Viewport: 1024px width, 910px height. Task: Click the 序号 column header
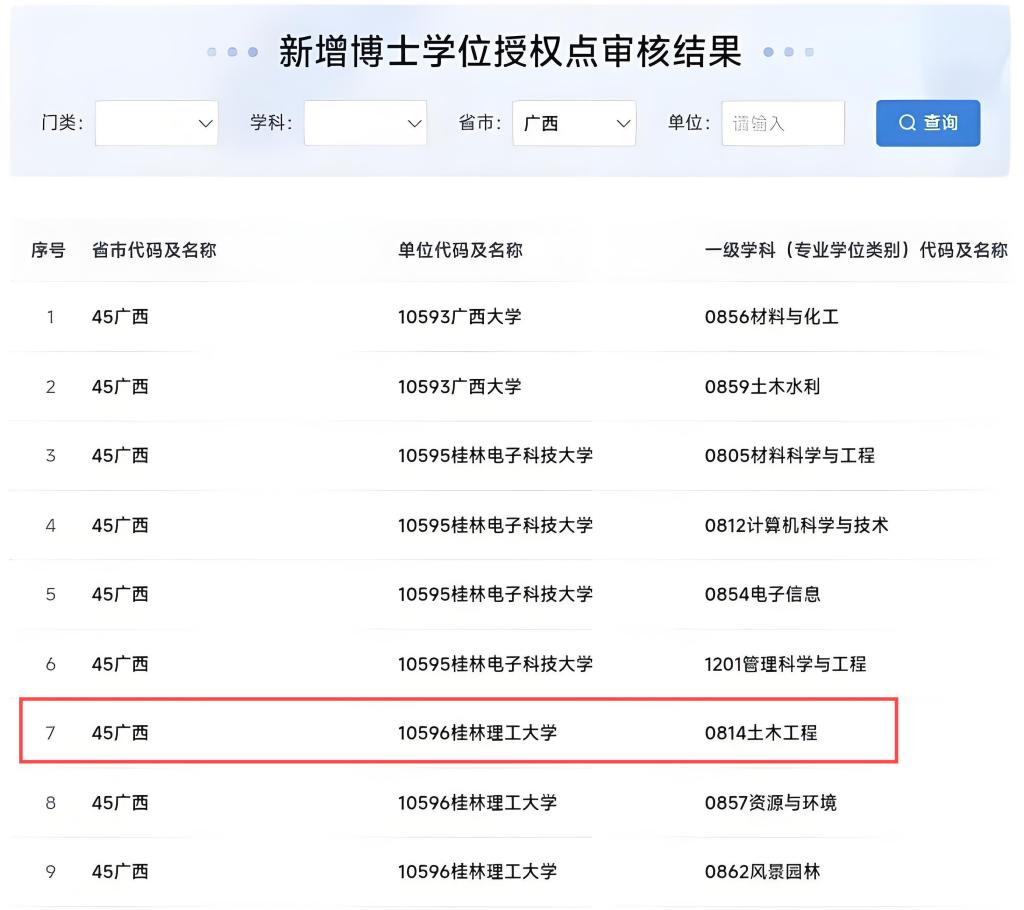pos(48,250)
